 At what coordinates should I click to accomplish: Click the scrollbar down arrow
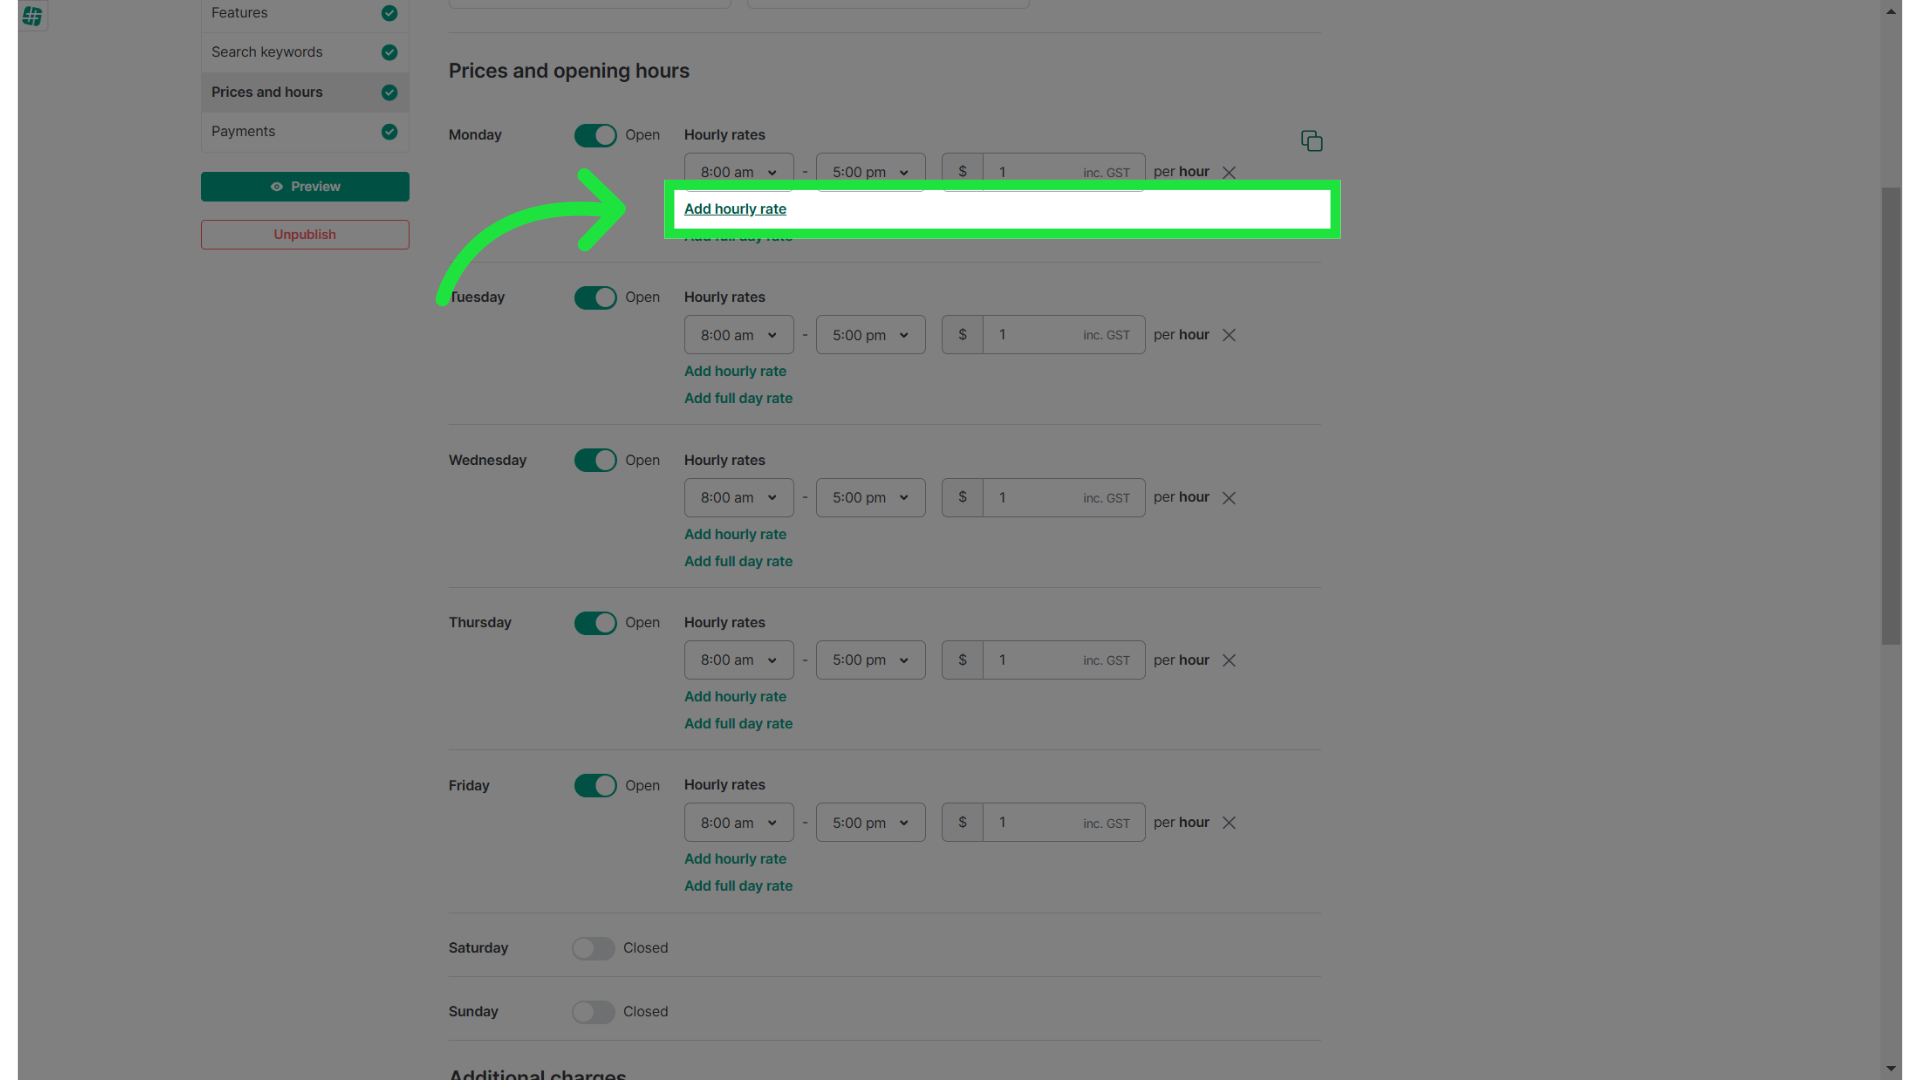[1891, 1068]
